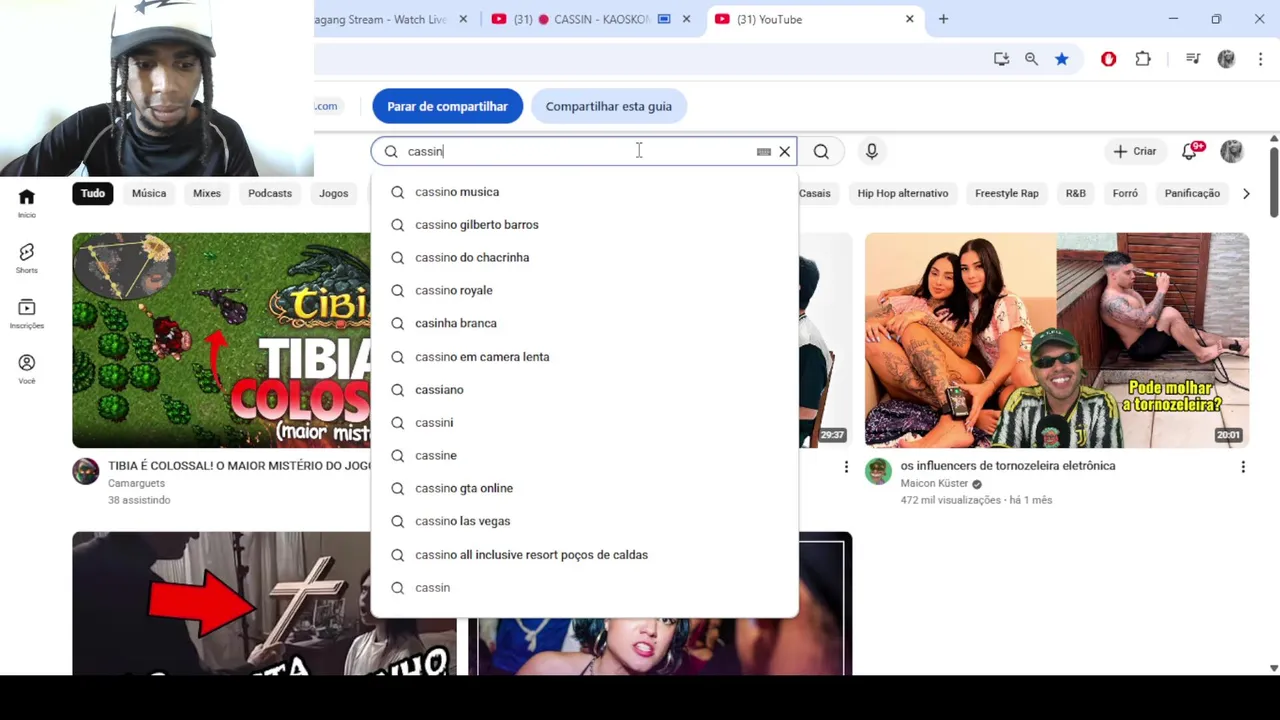Viewport: 1280px width, 720px height.
Task: Choose suggestion cassino gta online
Action: pos(584,489)
